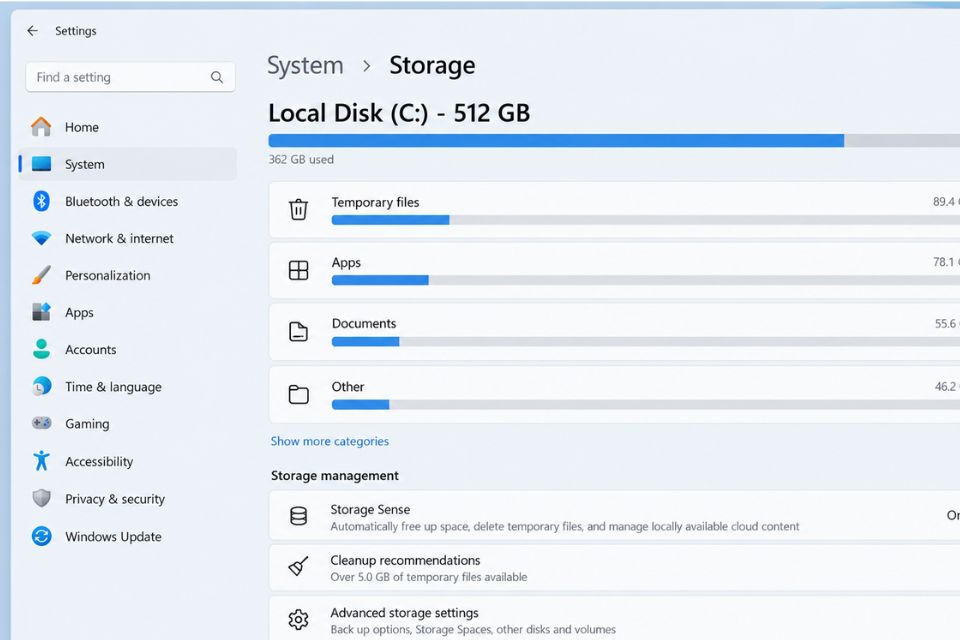Image resolution: width=960 pixels, height=640 pixels.
Task: Open Bluetooth & devices settings
Action: [x=127, y=201]
